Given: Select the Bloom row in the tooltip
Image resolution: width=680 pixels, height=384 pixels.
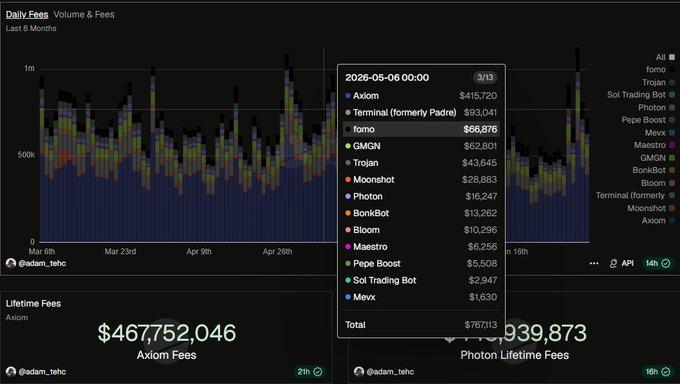Looking at the screenshot, I should 421,230.
